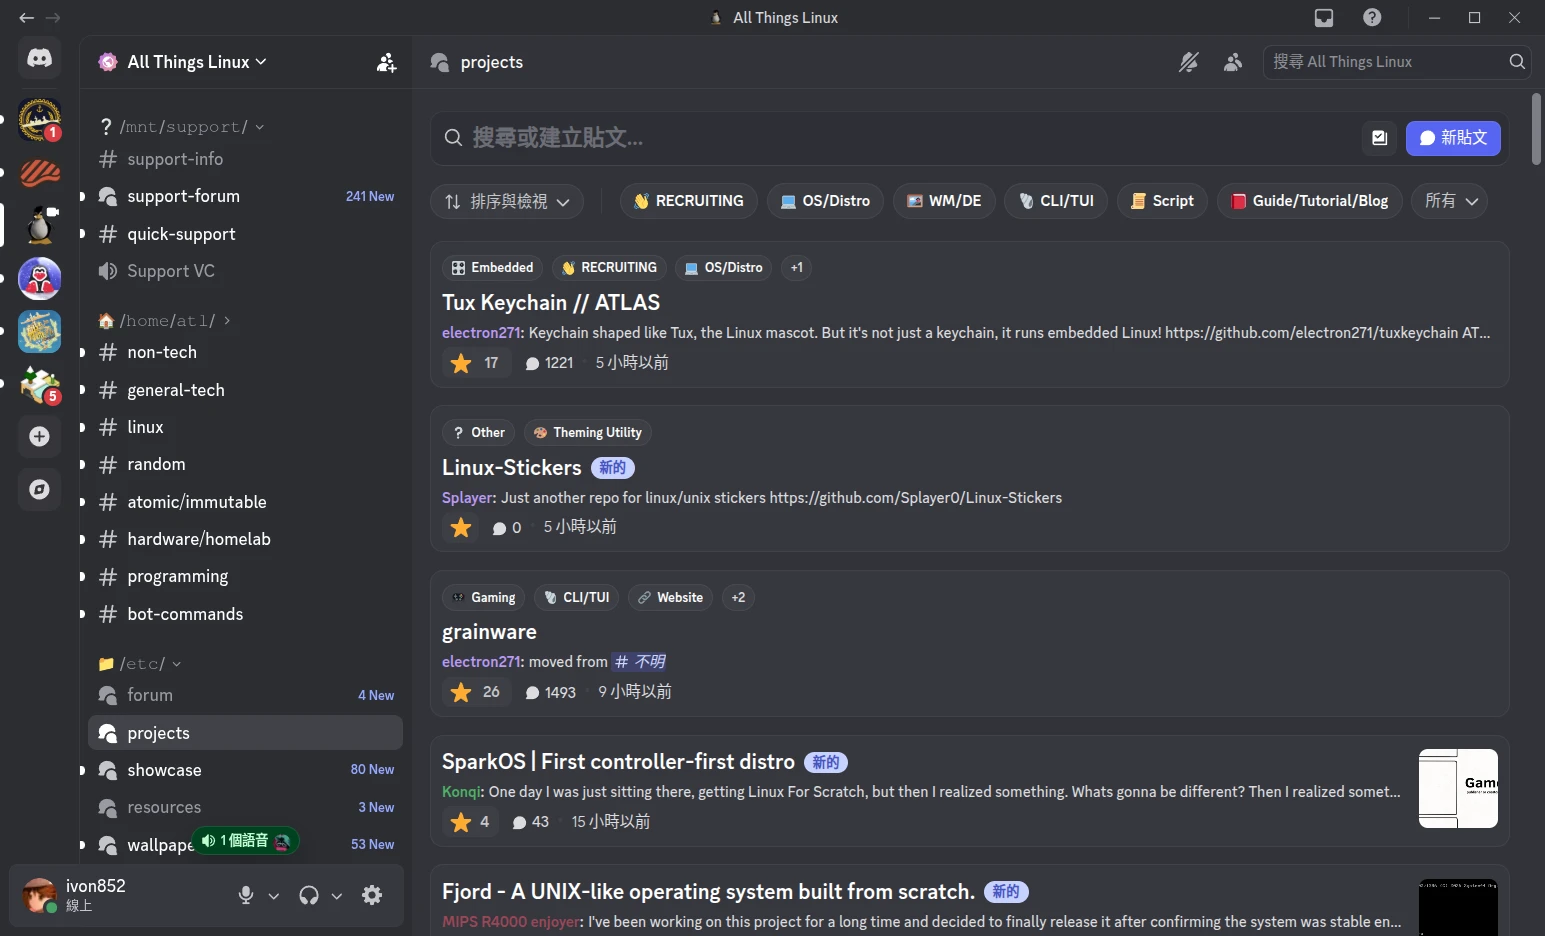Image resolution: width=1545 pixels, height=936 pixels.
Task: Toggle the notification bell mute icon
Action: (x=1188, y=62)
